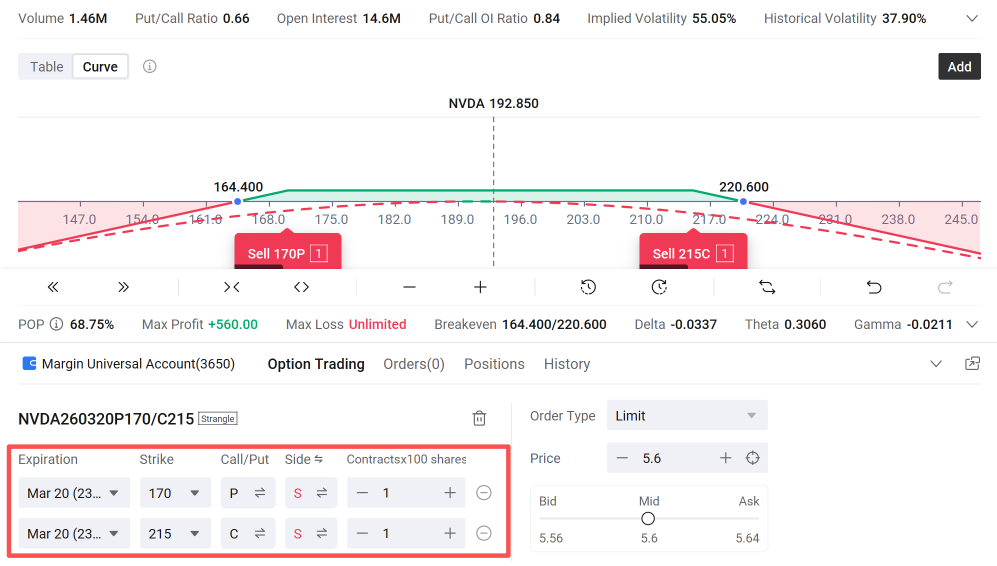Click the Bid price 5.56

[x=551, y=538]
